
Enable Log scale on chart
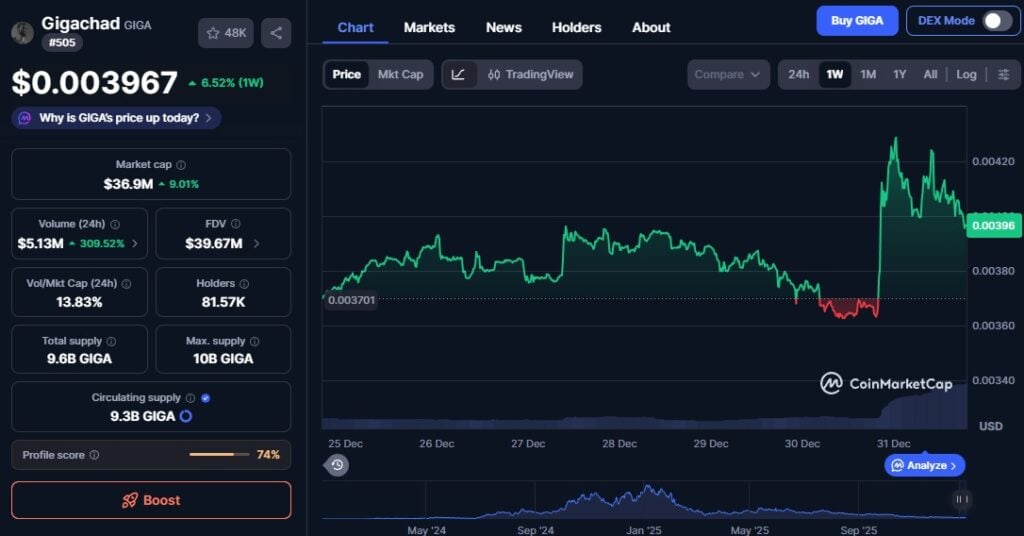coord(966,75)
